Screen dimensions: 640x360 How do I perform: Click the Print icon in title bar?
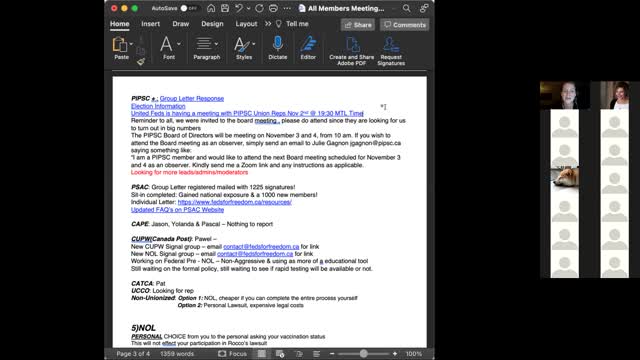273,8
